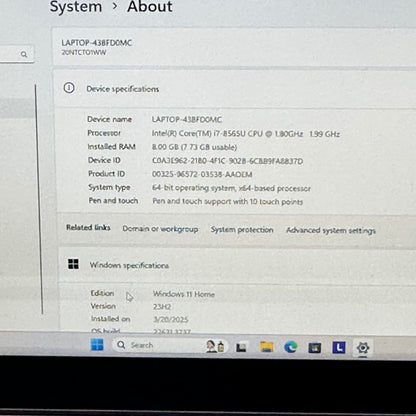Open the blue L app on taskbar
The width and height of the screenshot is (416, 416).
[339, 348]
